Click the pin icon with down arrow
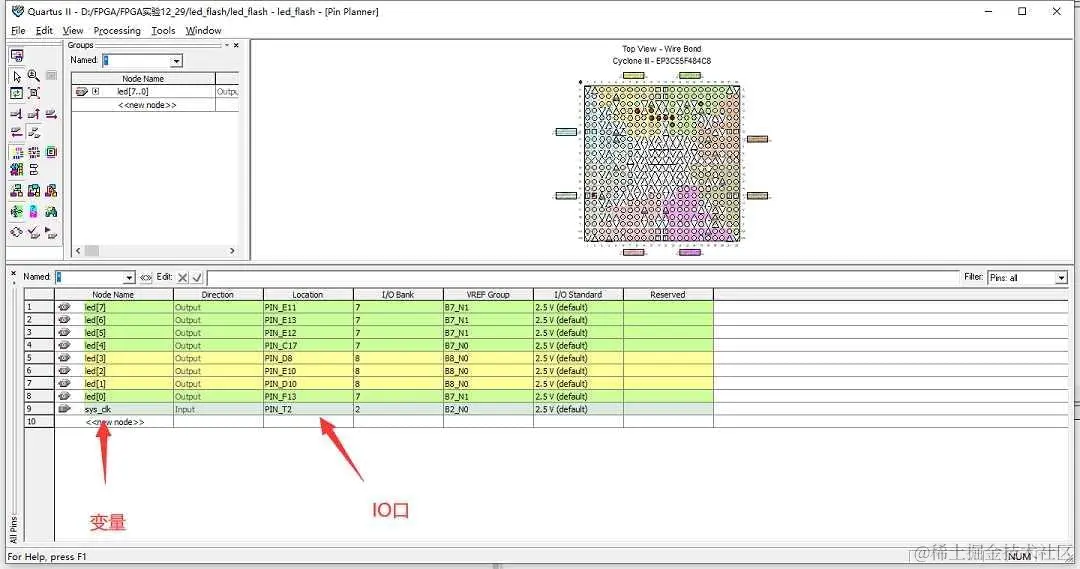Image resolution: width=1080 pixels, height=569 pixels. click(17, 114)
